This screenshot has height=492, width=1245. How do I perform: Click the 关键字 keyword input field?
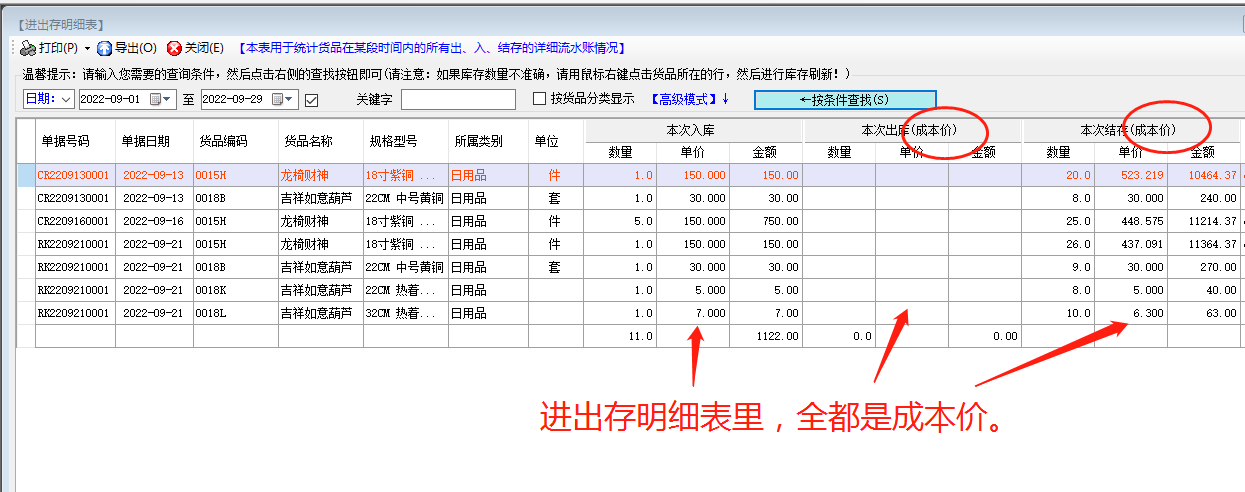tap(458, 99)
